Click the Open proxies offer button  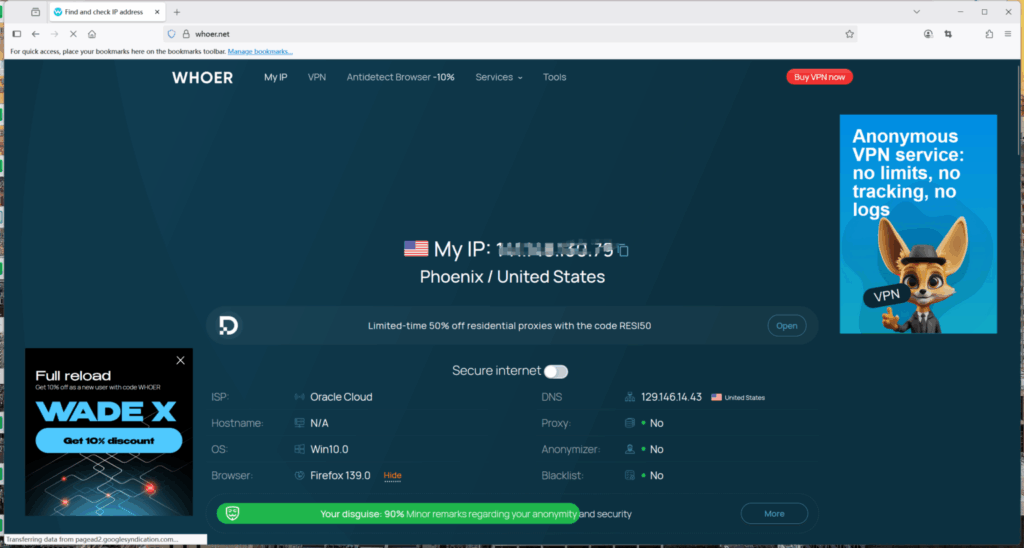click(786, 326)
